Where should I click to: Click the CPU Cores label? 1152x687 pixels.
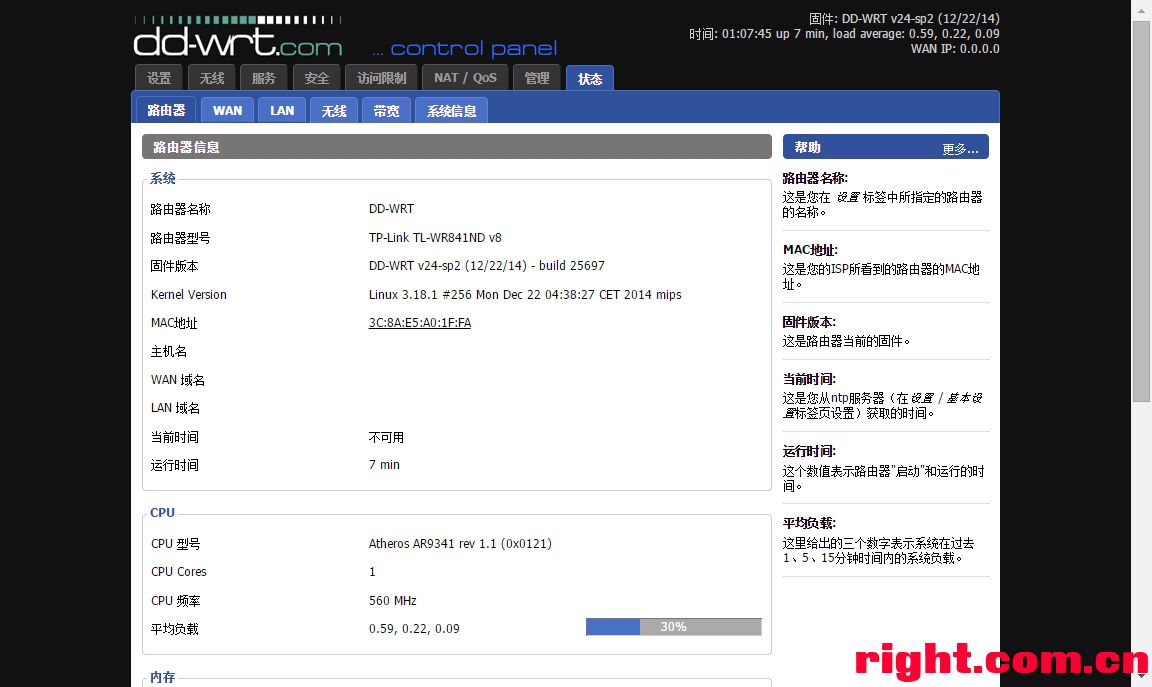click(x=179, y=572)
